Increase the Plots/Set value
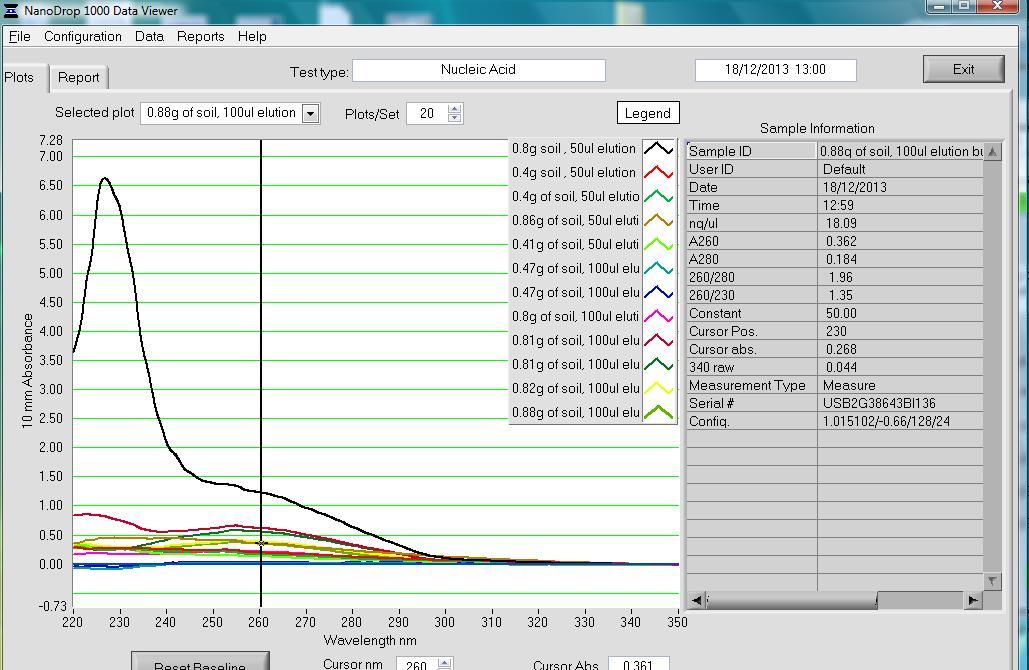 point(455,109)
